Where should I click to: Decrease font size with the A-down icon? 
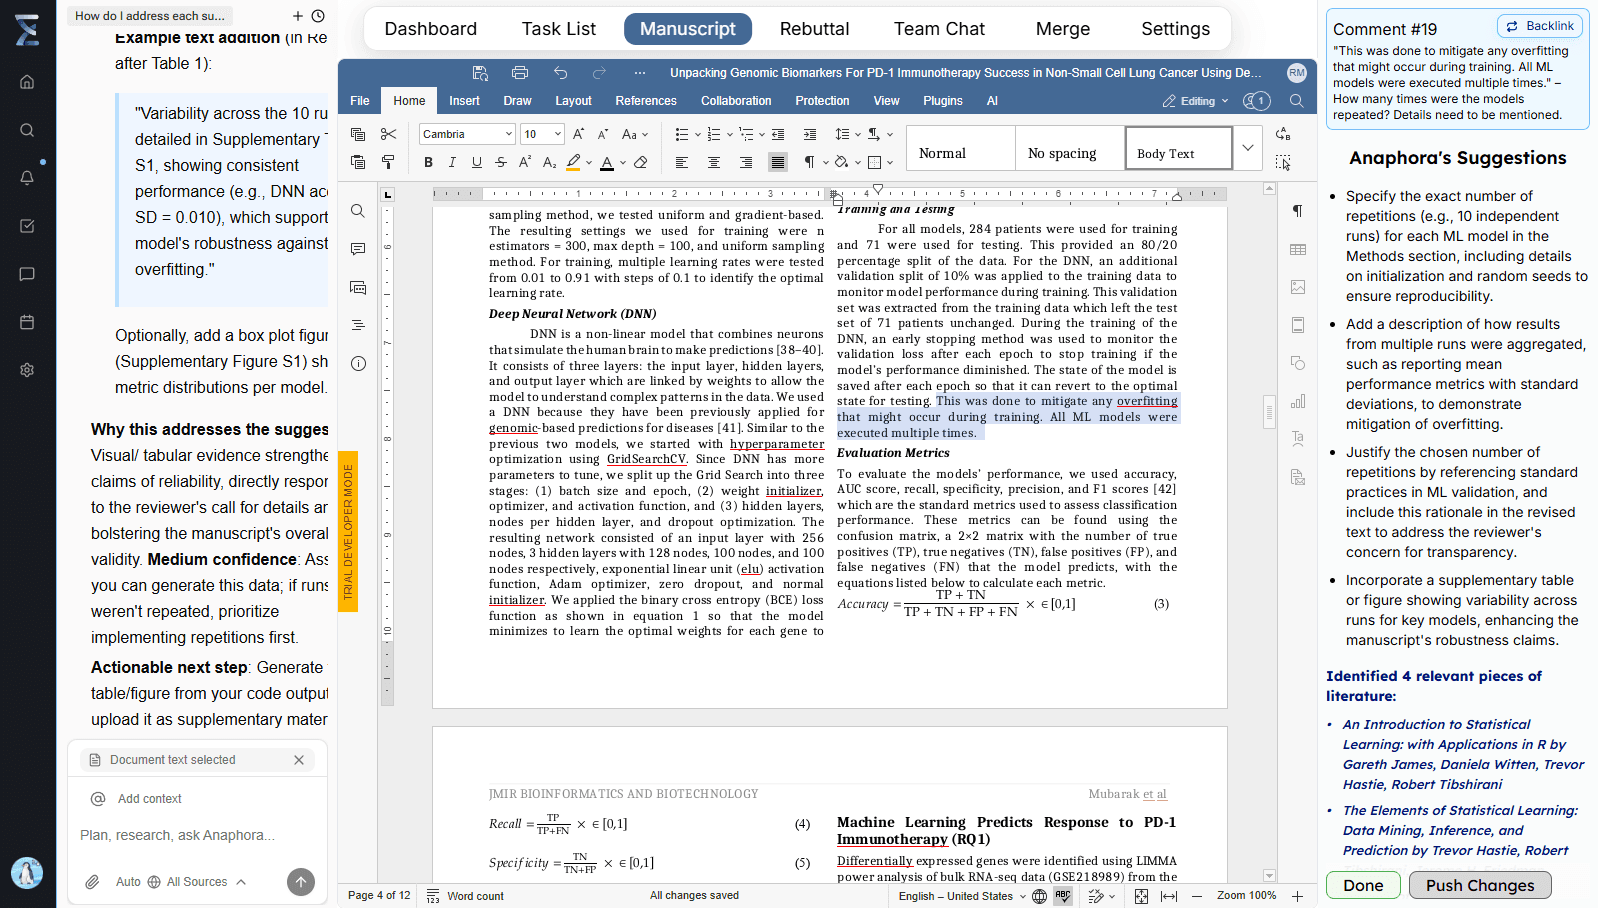pos(603,134)
